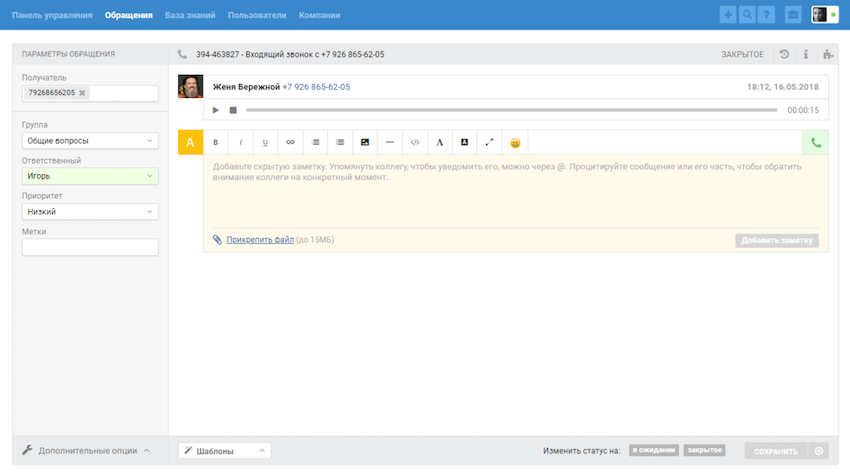
Task: Insert unordered list
Action: [x=340, y=143]
